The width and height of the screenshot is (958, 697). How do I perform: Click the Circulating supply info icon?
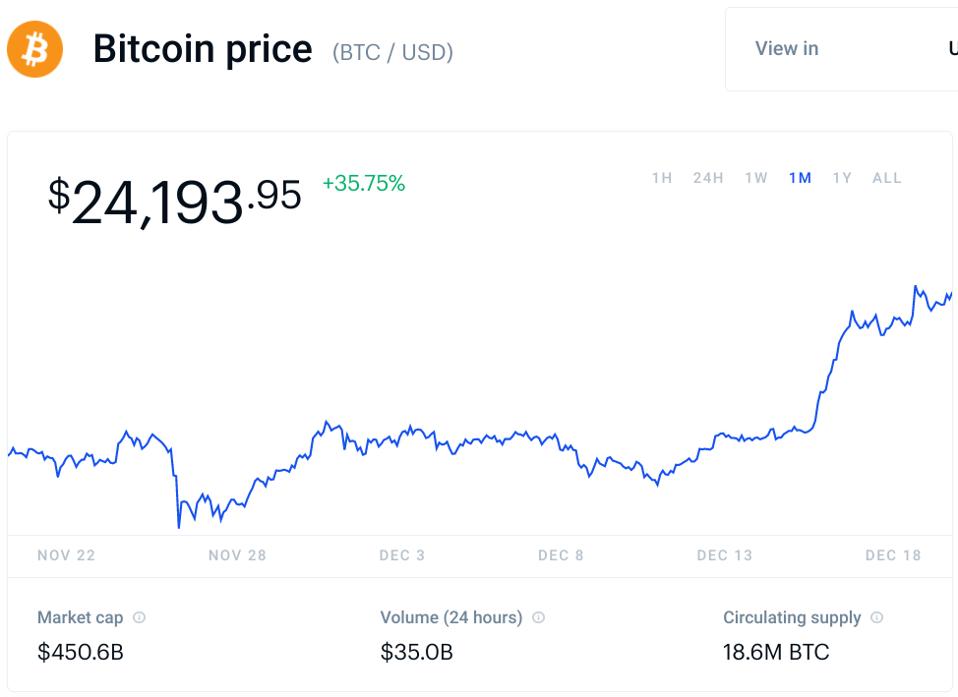(x=877, y=618)
